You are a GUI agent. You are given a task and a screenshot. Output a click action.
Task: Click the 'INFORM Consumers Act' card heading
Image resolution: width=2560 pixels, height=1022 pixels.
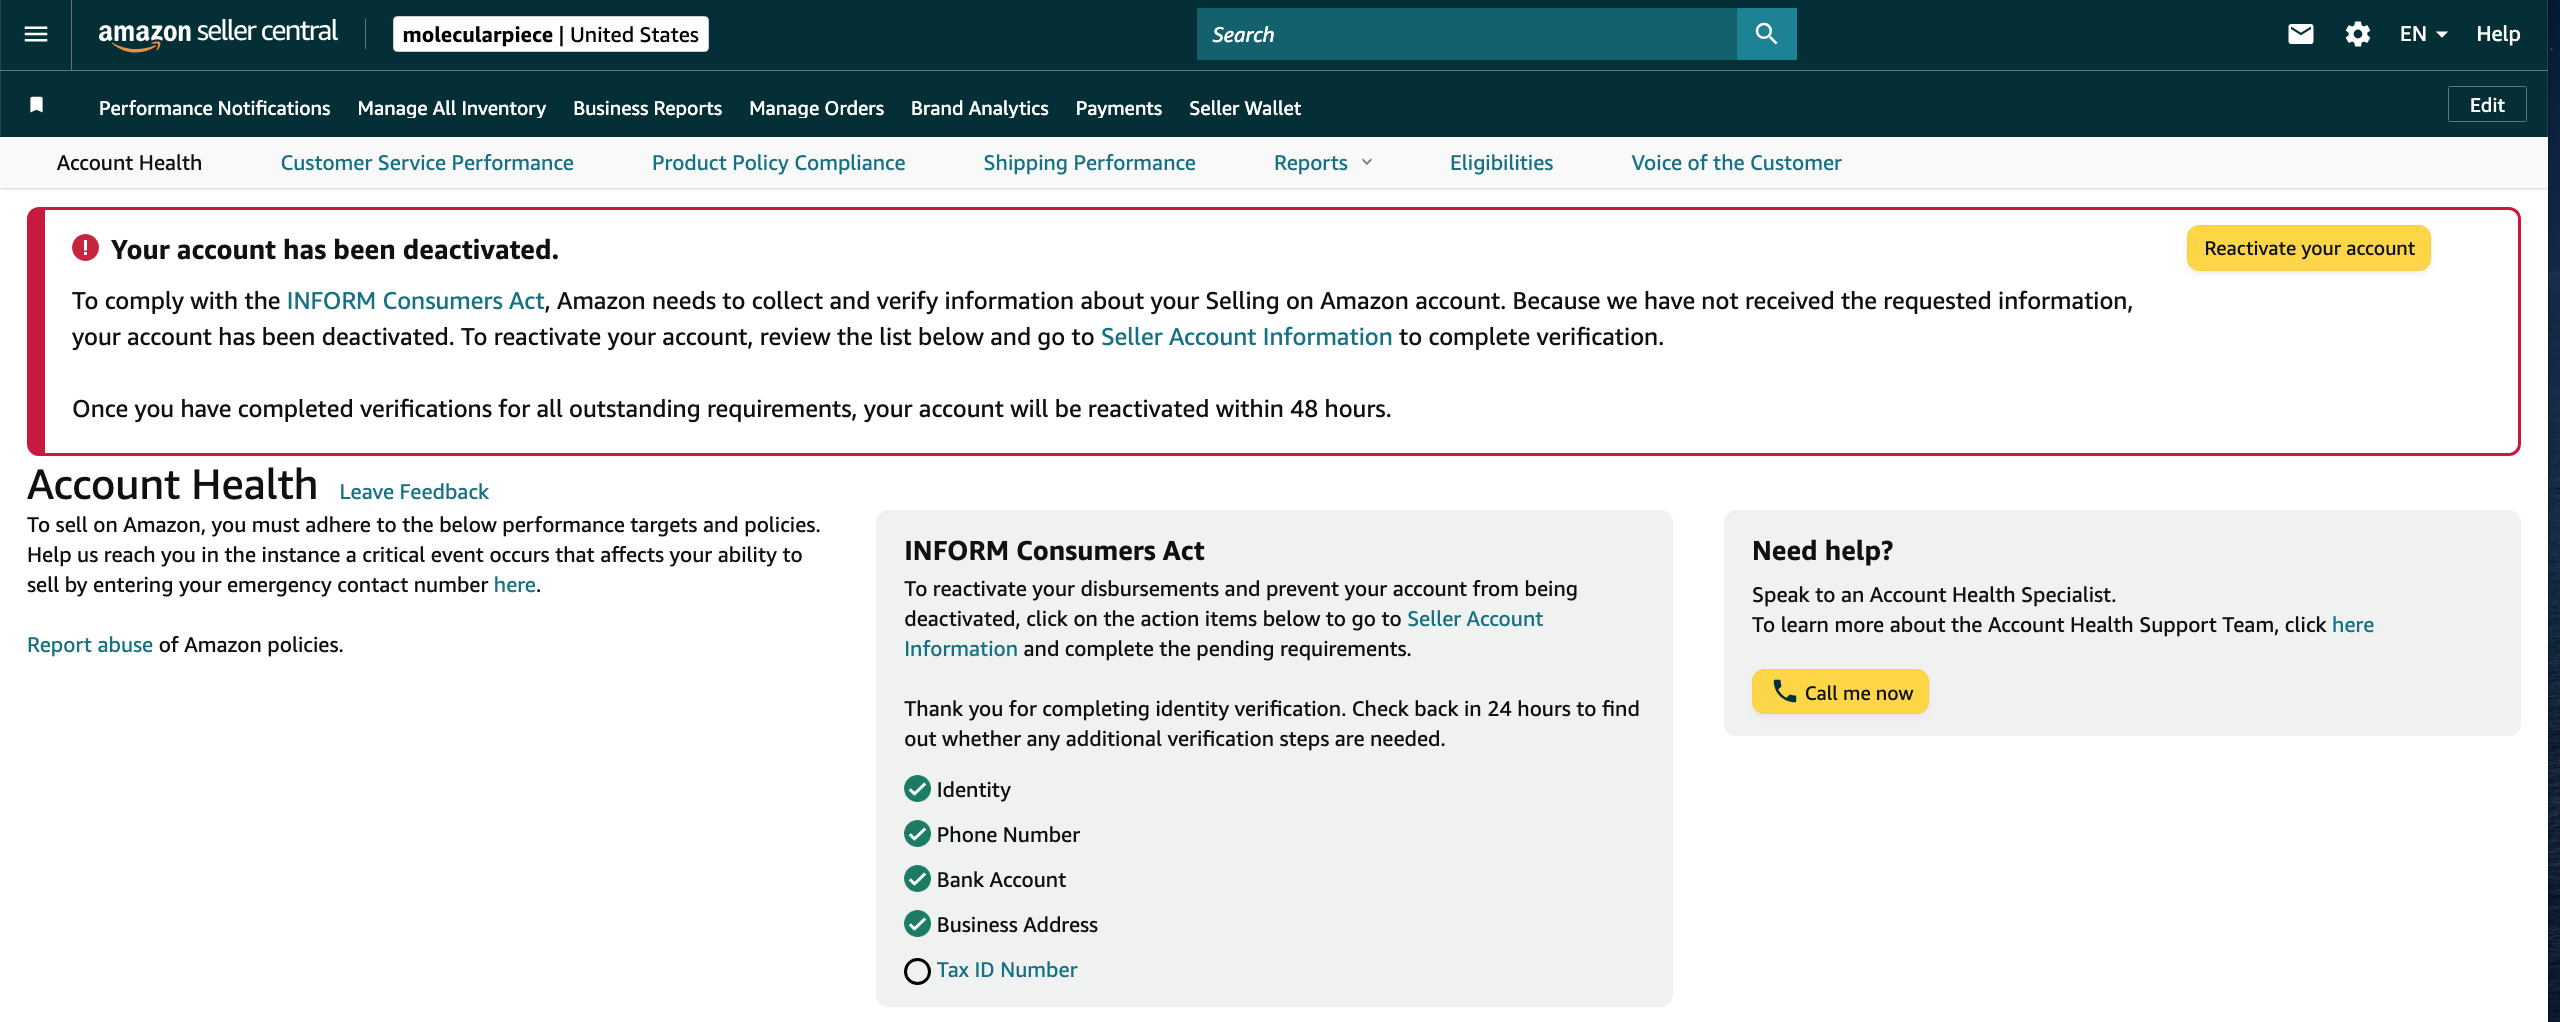coord(1054,550)
